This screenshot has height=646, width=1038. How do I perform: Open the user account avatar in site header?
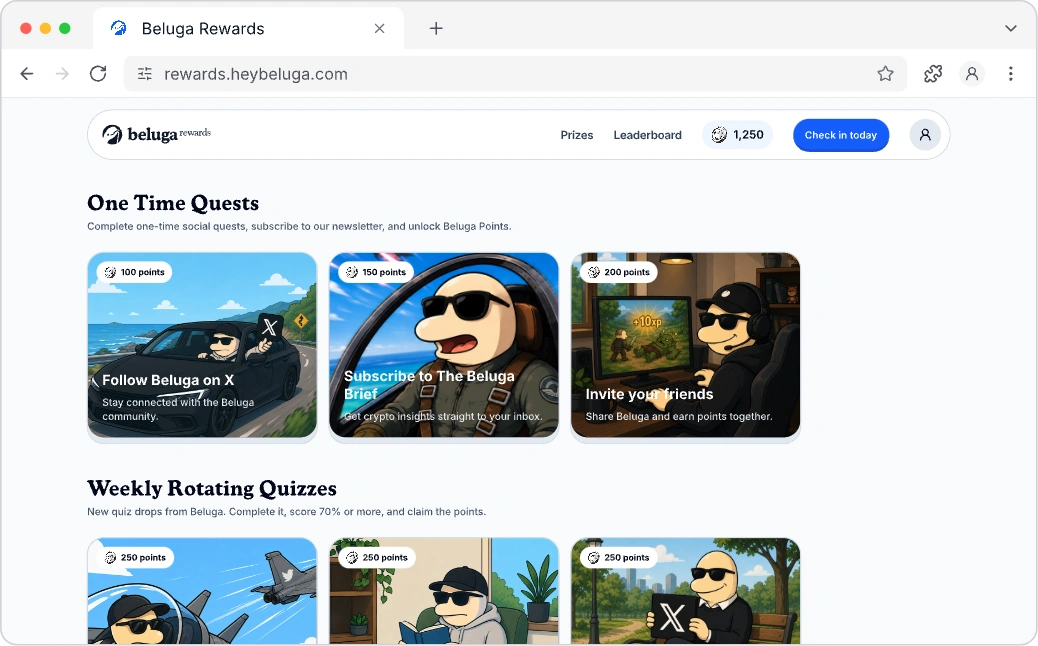(x=925, y=135)
